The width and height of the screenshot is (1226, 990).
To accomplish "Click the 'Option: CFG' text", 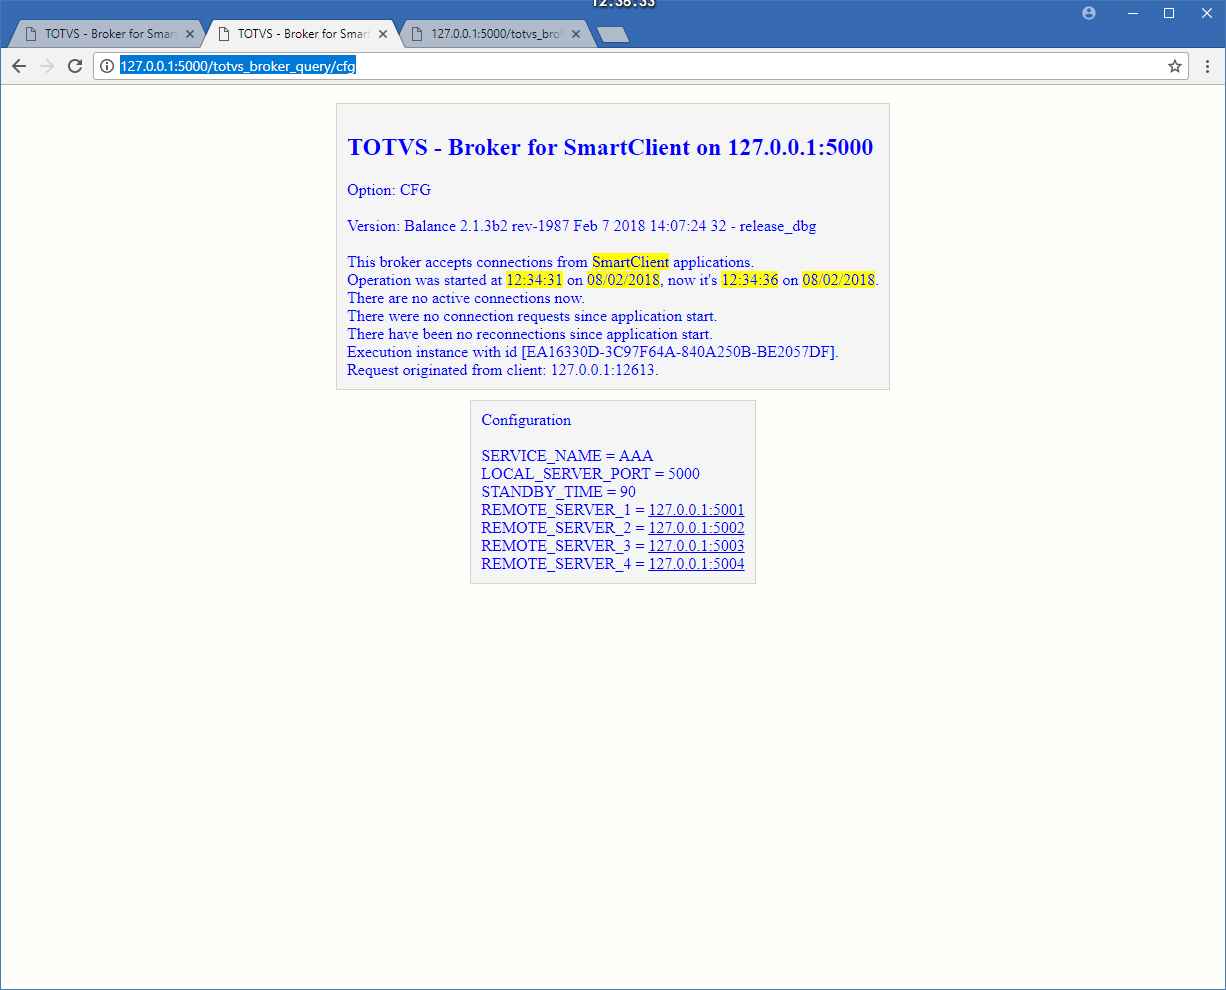I will point(389,190).
